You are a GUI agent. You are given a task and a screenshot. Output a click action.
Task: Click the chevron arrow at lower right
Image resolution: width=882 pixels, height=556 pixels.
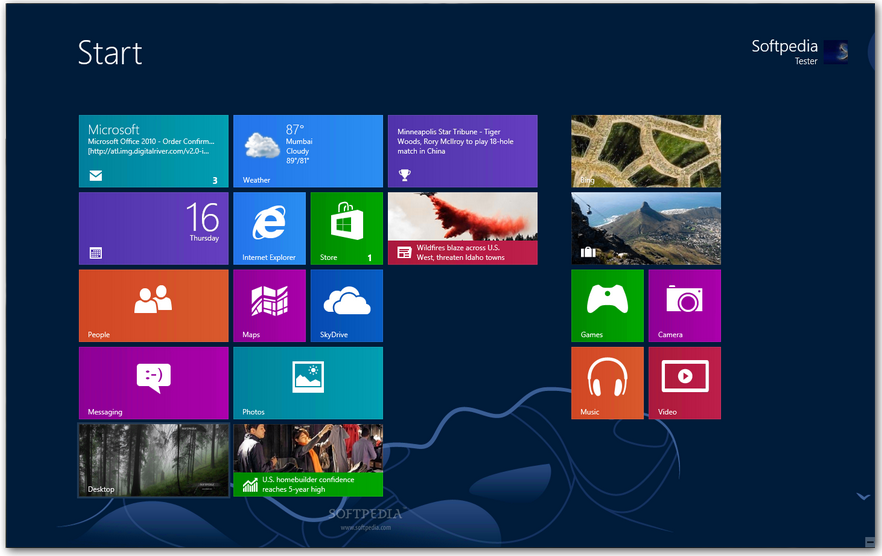point(863,496)
